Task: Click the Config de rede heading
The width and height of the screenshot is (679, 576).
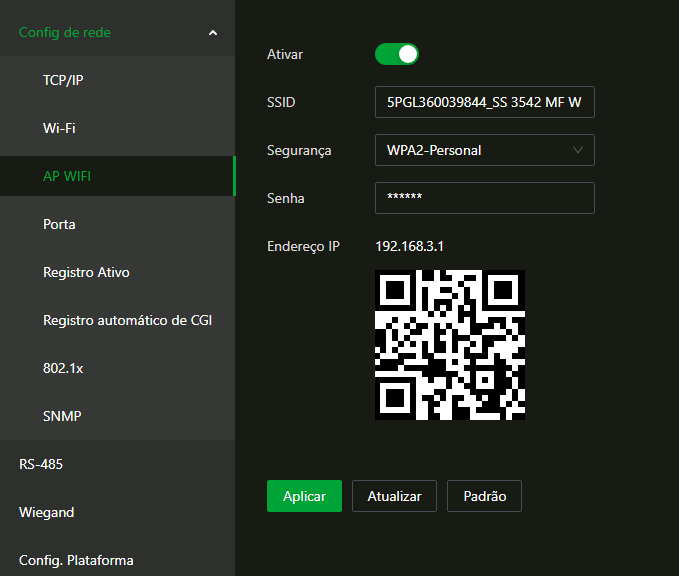Action: [65, 32]
